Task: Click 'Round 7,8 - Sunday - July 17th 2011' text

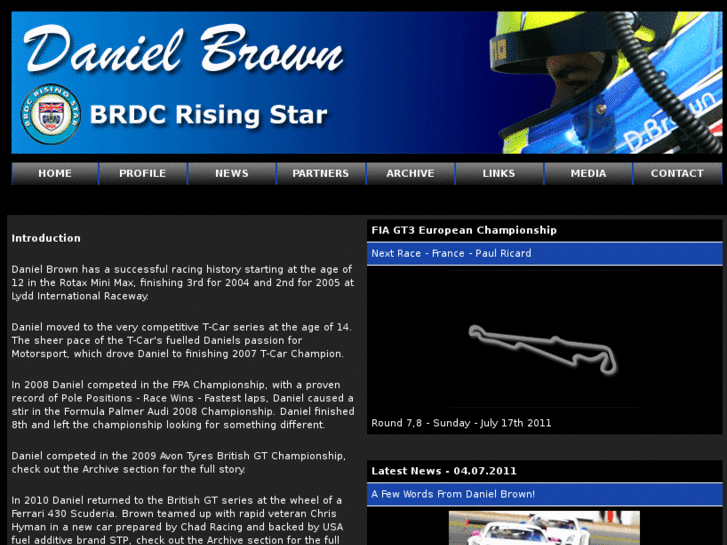Action: 461,423
